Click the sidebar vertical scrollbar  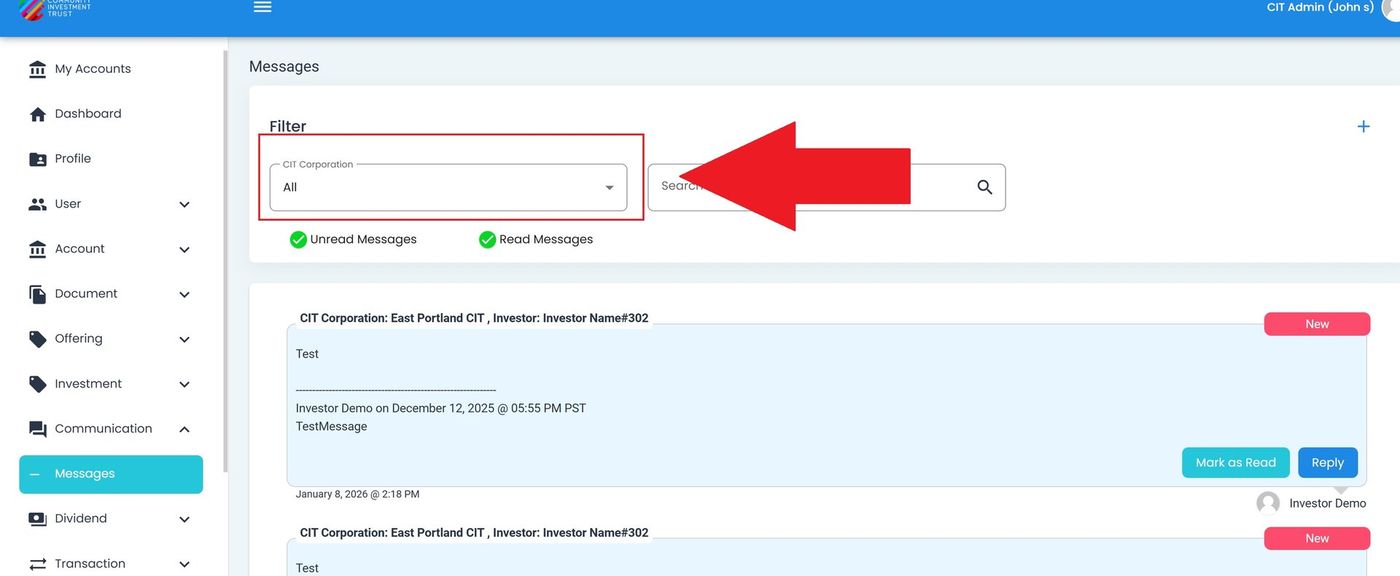pos(225,260)
